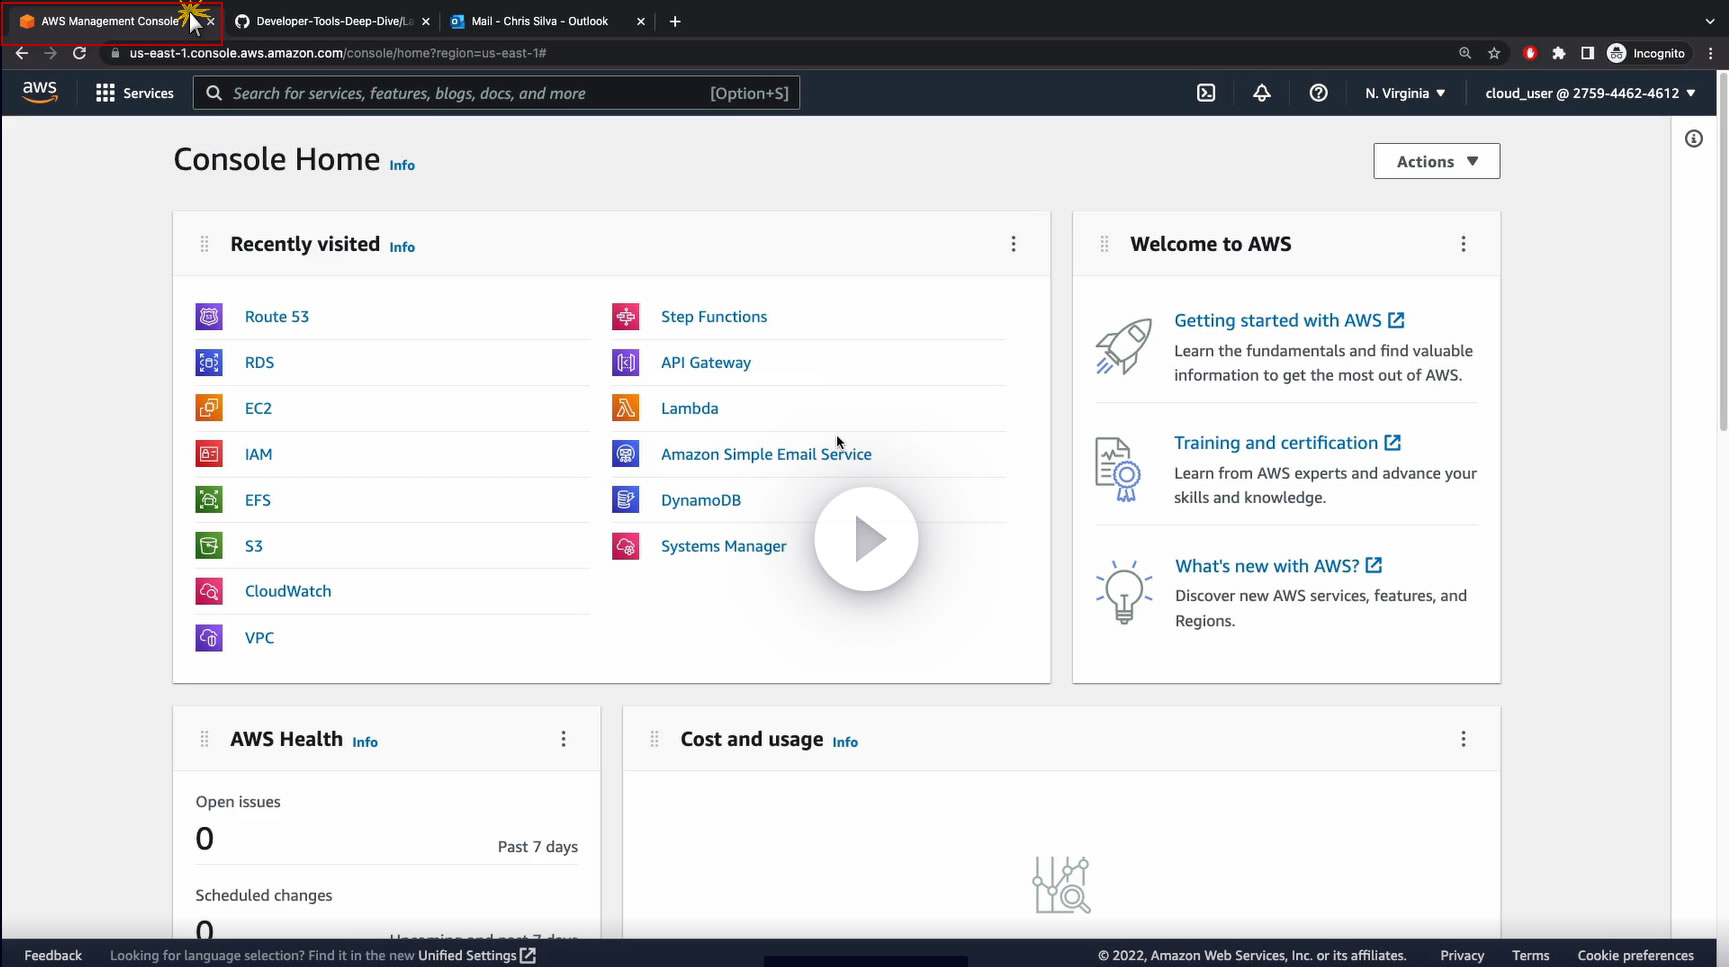
Task: Open the Route 53 service icon
Action: (x=209, y=317)
